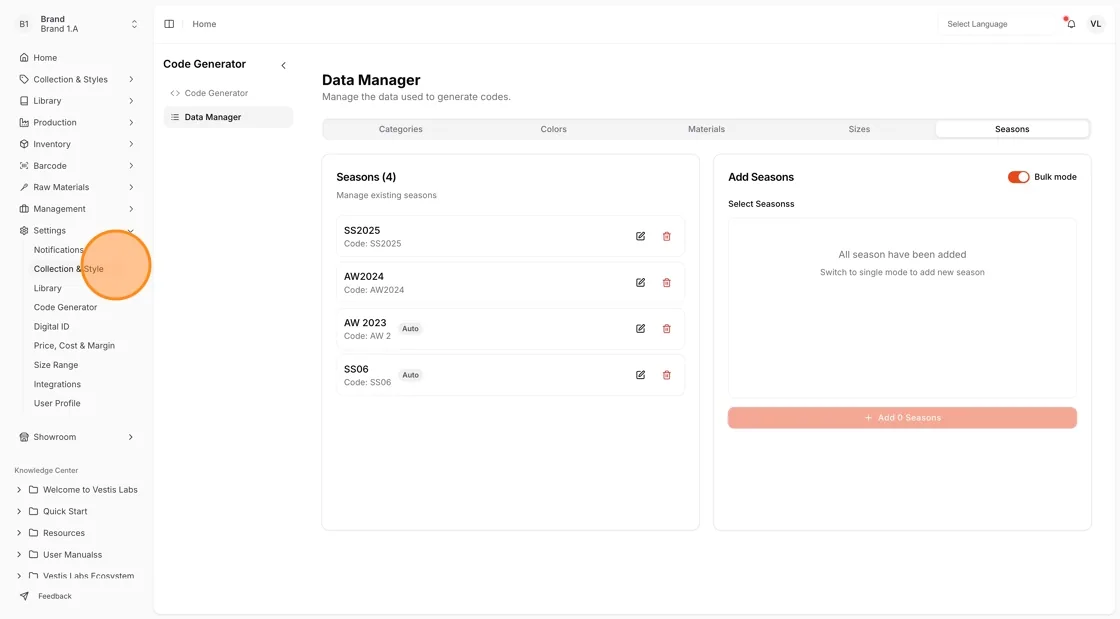
Task: Open Size Range settings
Action: coord(56,365)
